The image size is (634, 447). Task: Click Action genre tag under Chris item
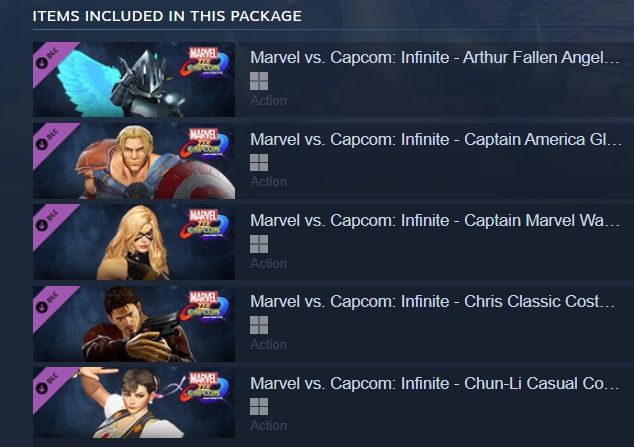tap(268, 344)
